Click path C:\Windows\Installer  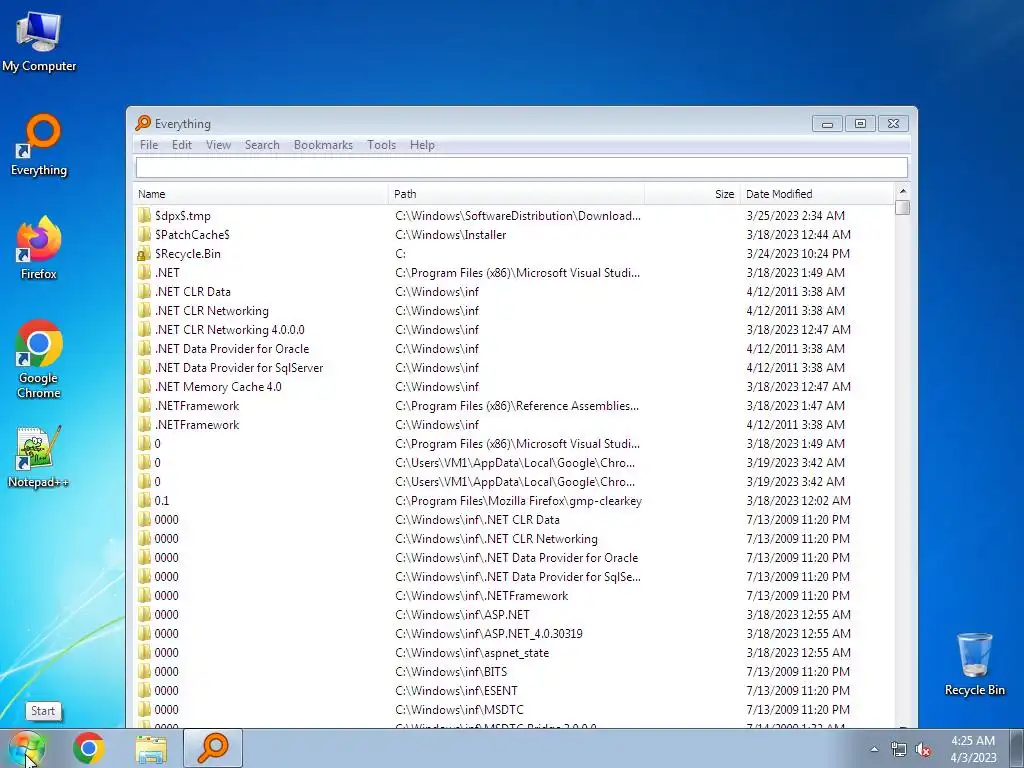click(450, 234)
